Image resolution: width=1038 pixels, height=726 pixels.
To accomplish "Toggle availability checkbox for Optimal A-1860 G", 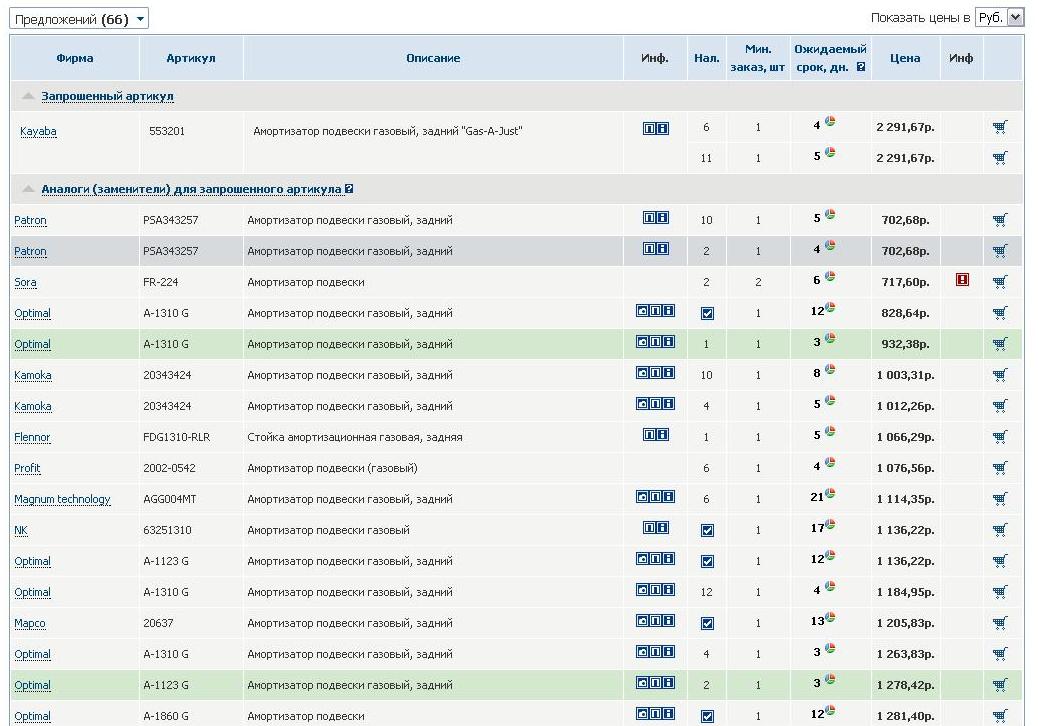I will pos(707,716).
